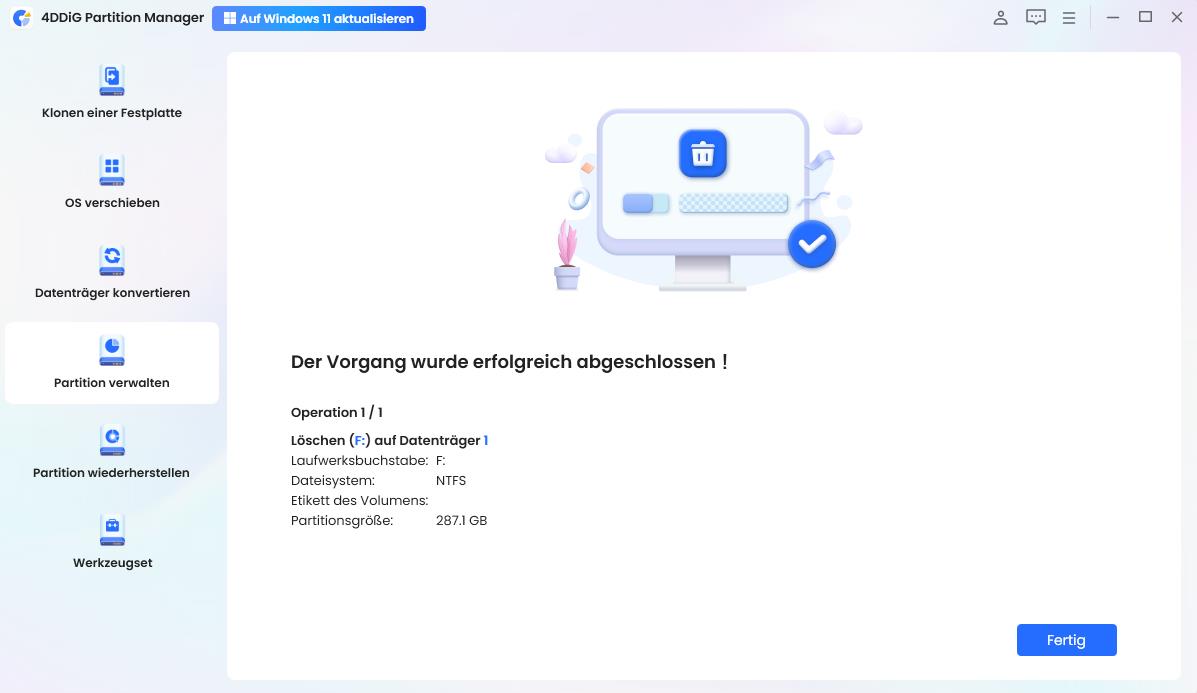1197x693 pixels.
Task: Open Partition wiederherstellen
Action: point(111,452)
